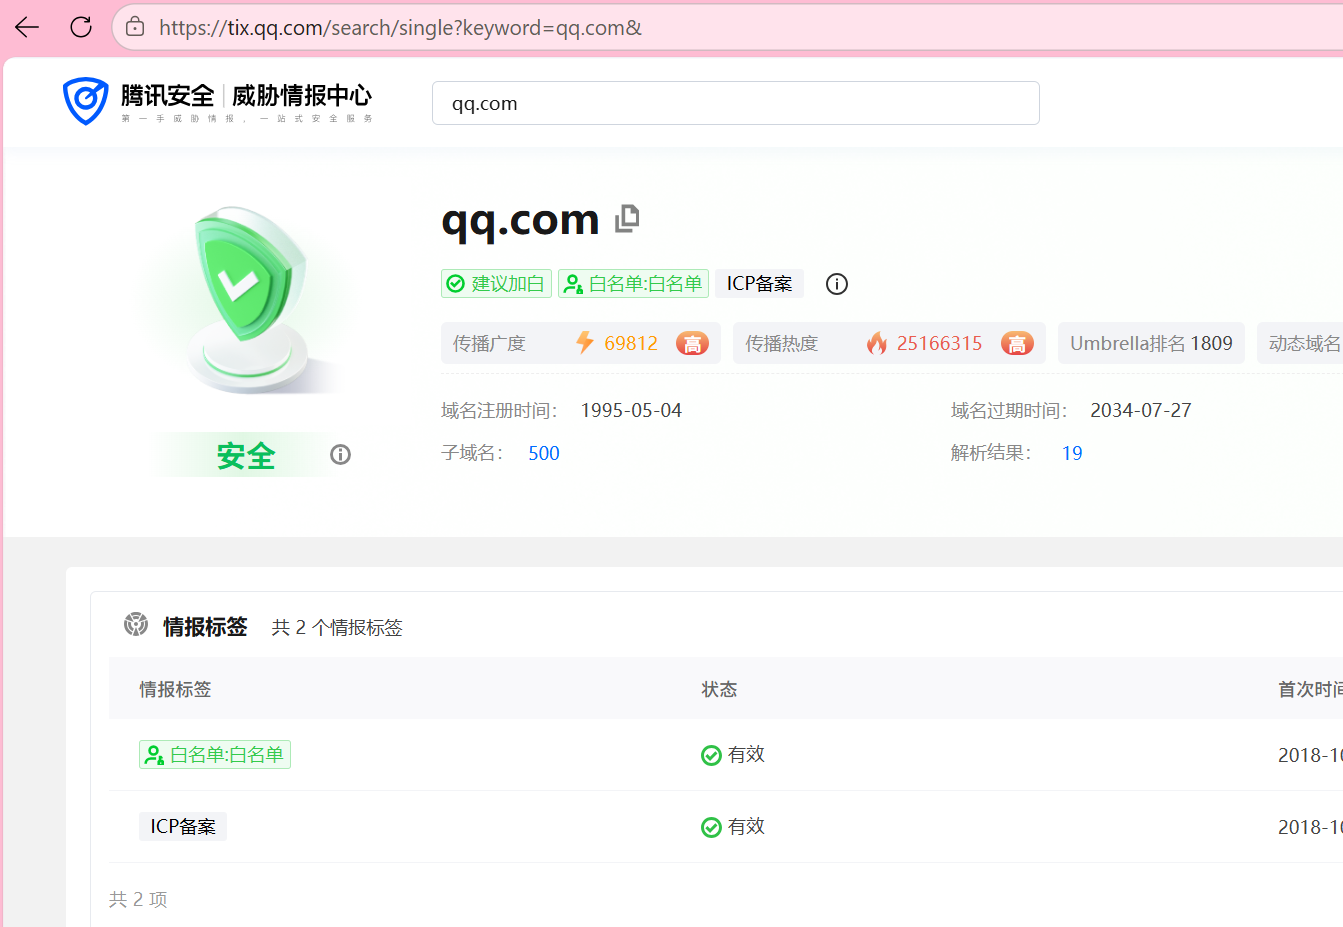
Task: Click the 建议加白 tag under the domain
Action: [x=496, y=284]
